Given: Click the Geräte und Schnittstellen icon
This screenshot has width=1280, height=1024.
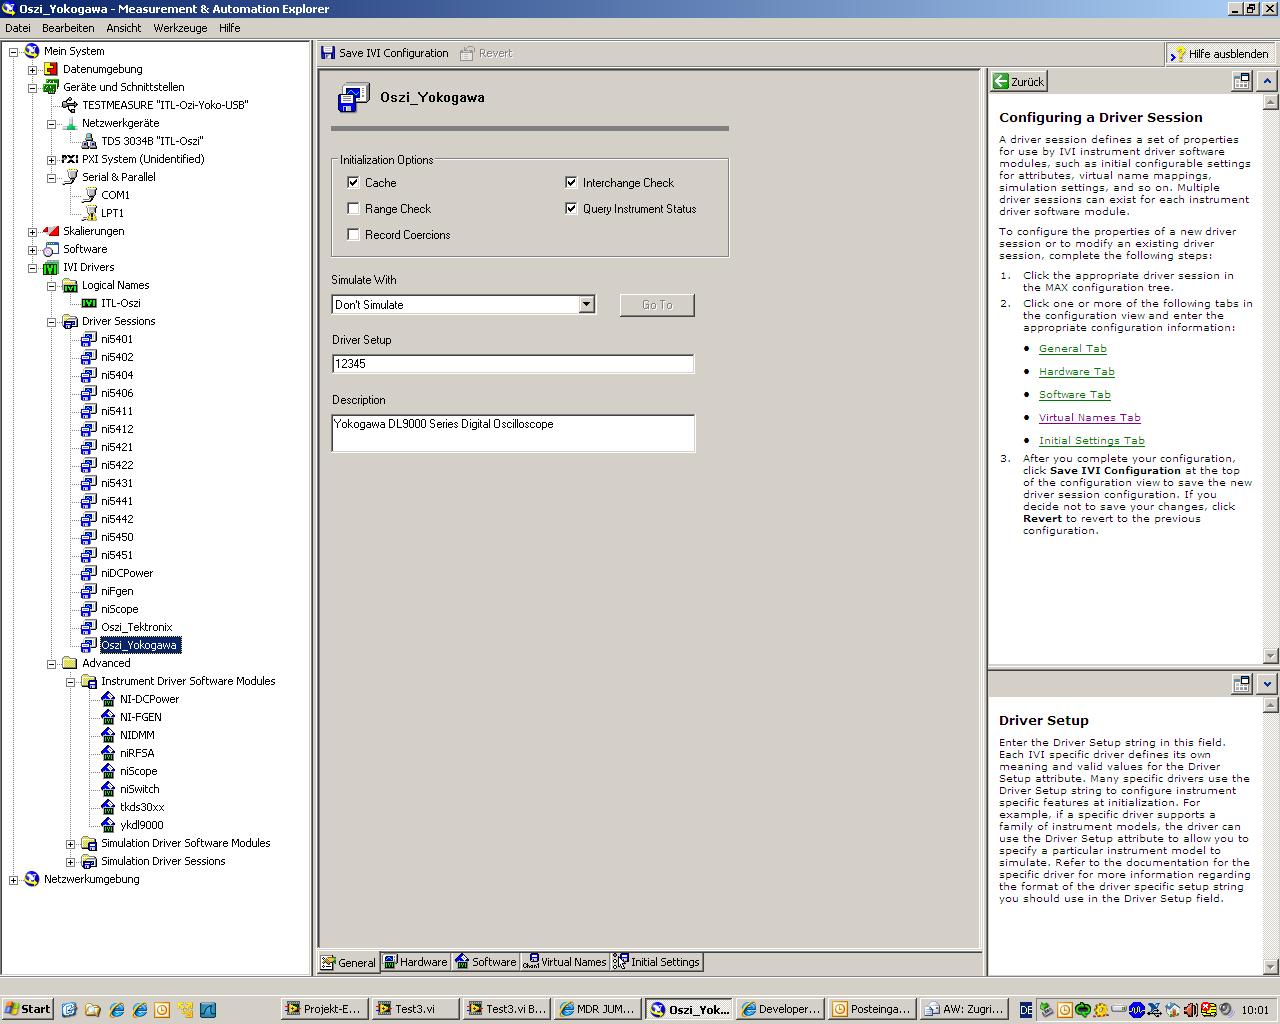Looking at the screenshot, I should pyautogui.click(x=51, y=87).
